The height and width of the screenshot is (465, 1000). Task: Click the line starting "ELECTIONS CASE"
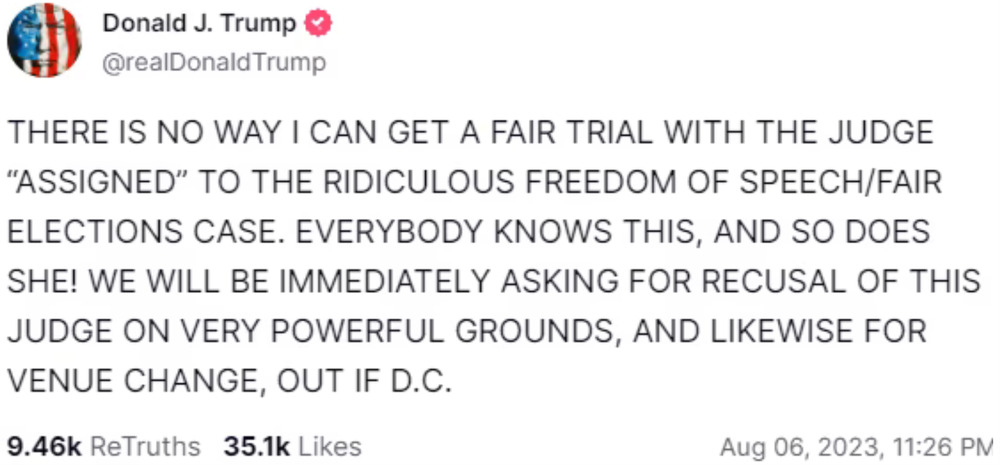tap(468, 232)
